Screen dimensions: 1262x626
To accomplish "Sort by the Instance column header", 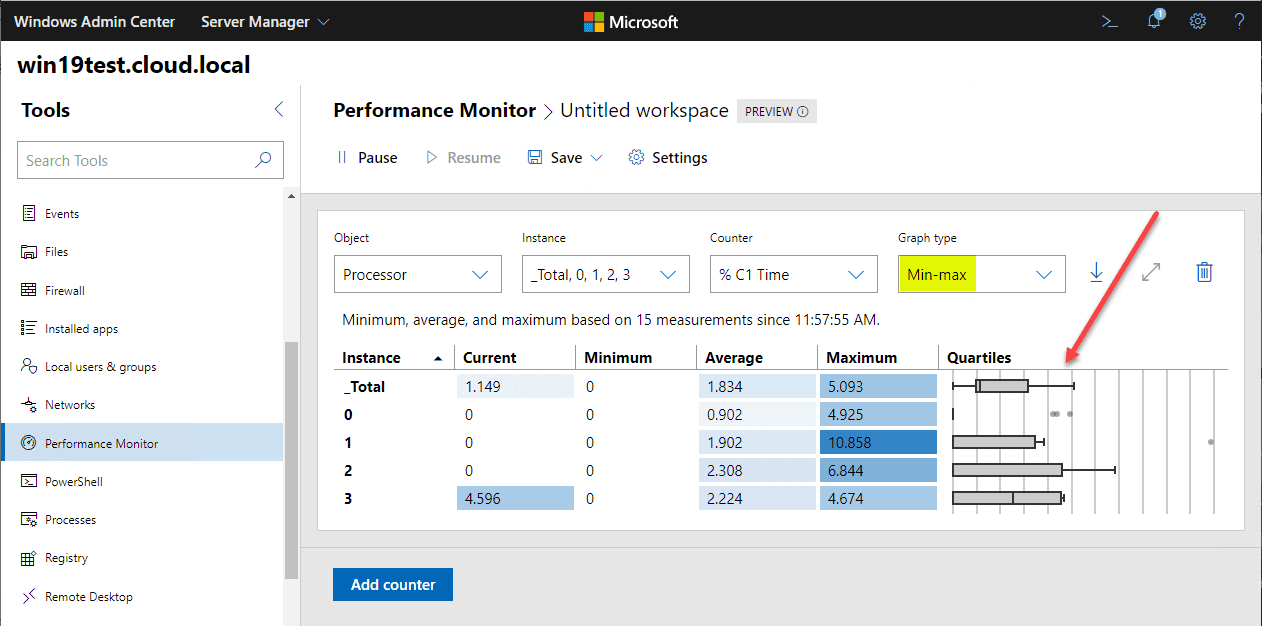I will (372, 358).
